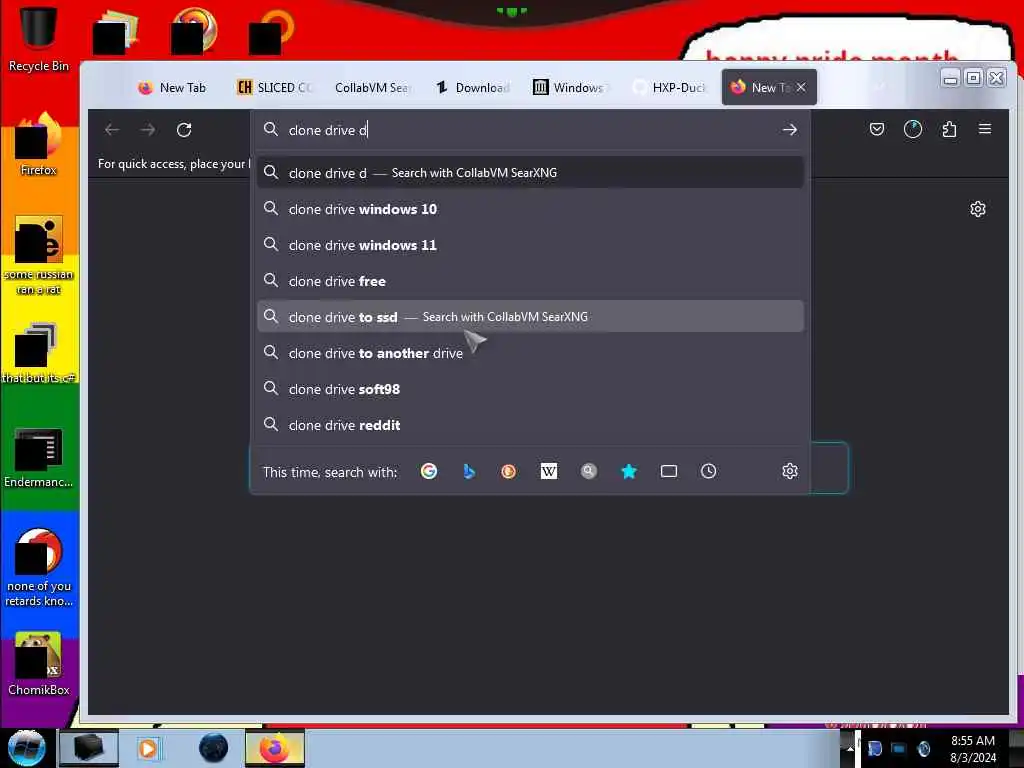Search this time with Bing
Viewport: 1024px width, 768px height.
(x=468, y=471)
